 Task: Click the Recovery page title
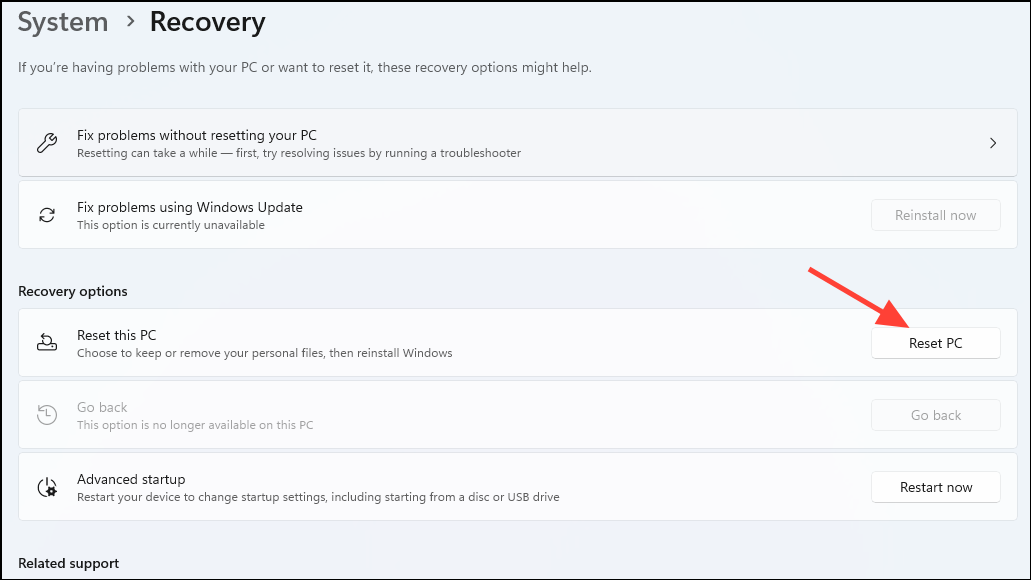click(208, 22)
